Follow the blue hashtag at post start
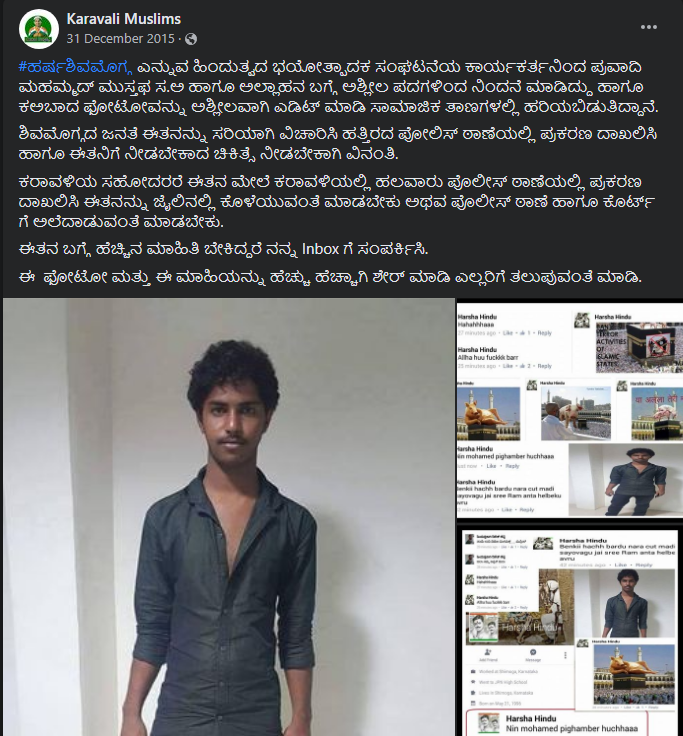683x736 pixels. [76, 68]
